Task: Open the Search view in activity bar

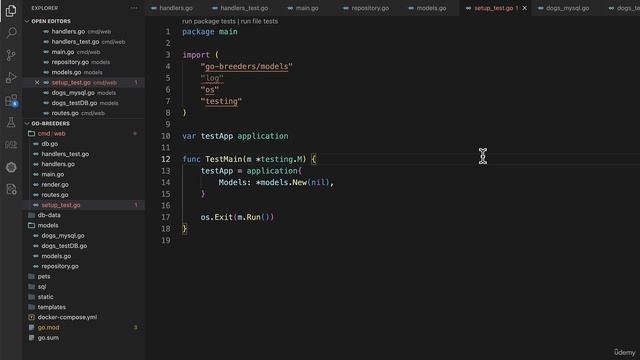Action: [11, 33]
